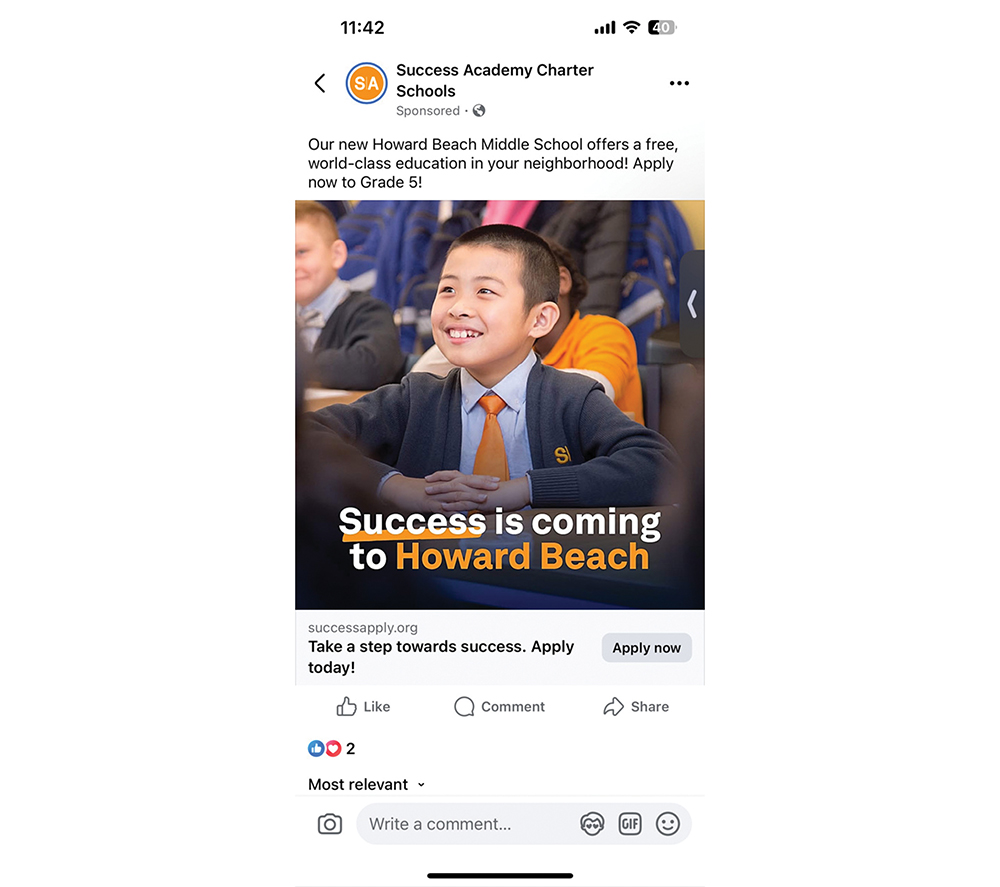Open Success Academy Charter Schools page name
Screen dimensions: 1000x887
point(495,80)
